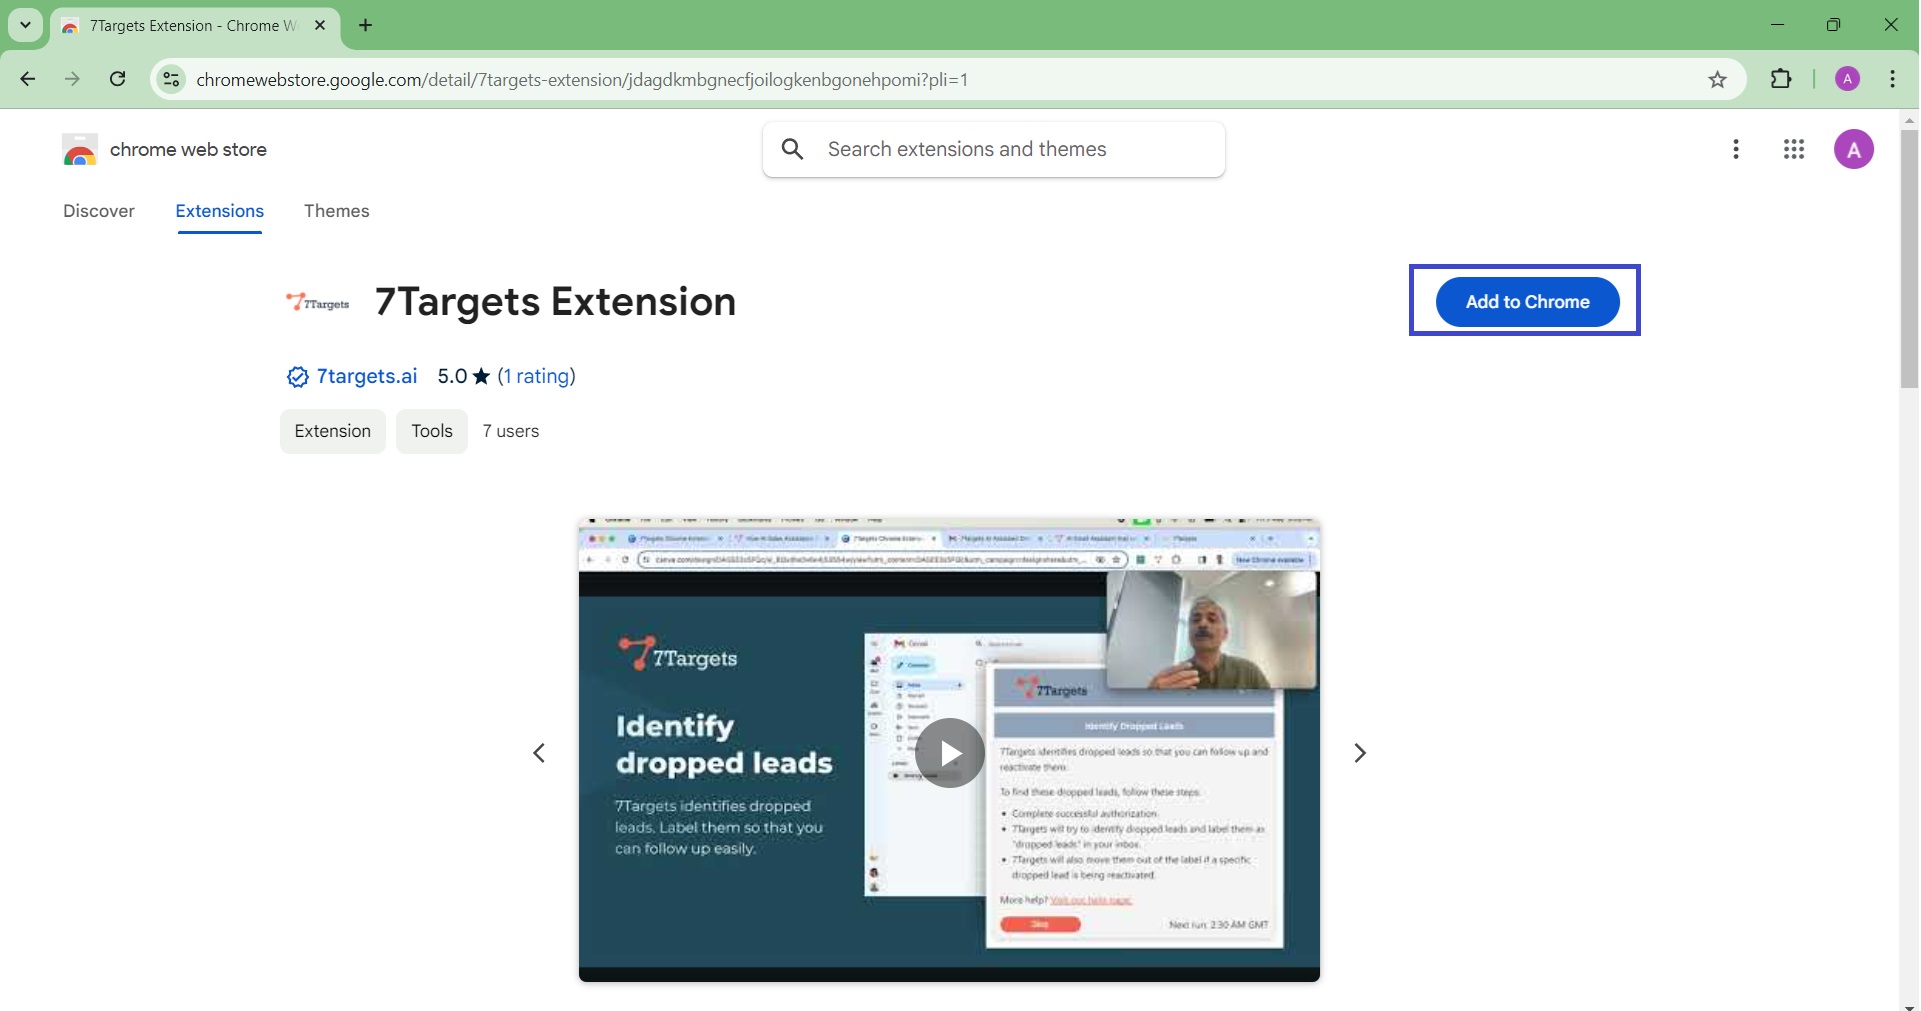Click the Search extensions and themes field
1921x1011 pixels.
point(1010,150)
